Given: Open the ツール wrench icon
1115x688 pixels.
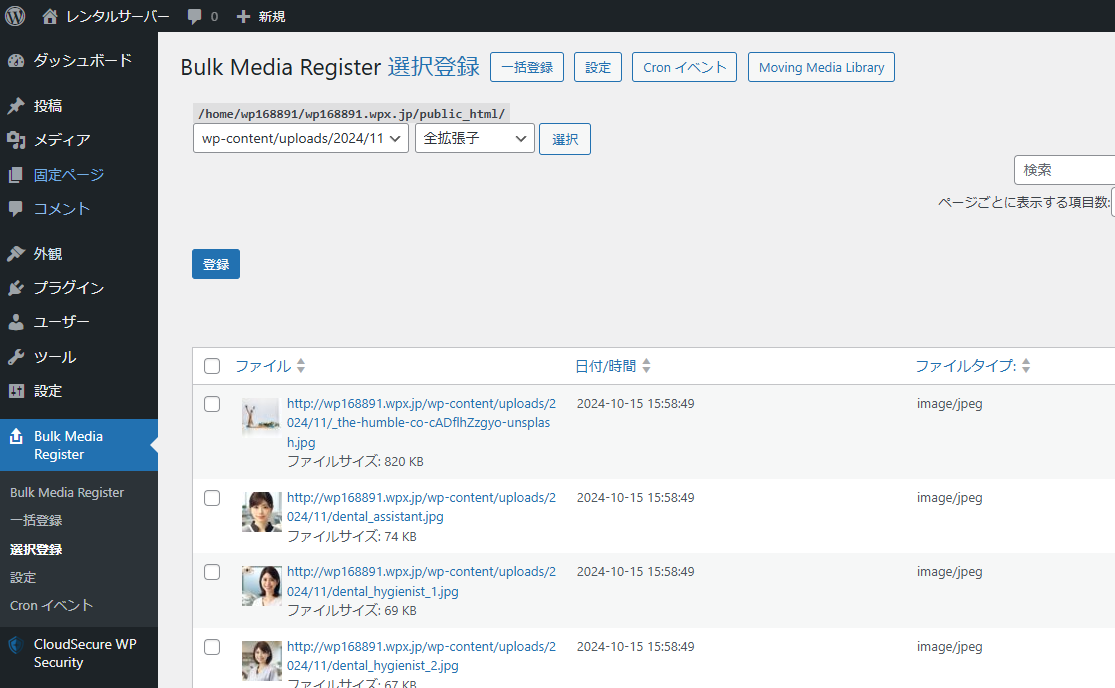Looking at the screenshot, I should pos(16,357).
